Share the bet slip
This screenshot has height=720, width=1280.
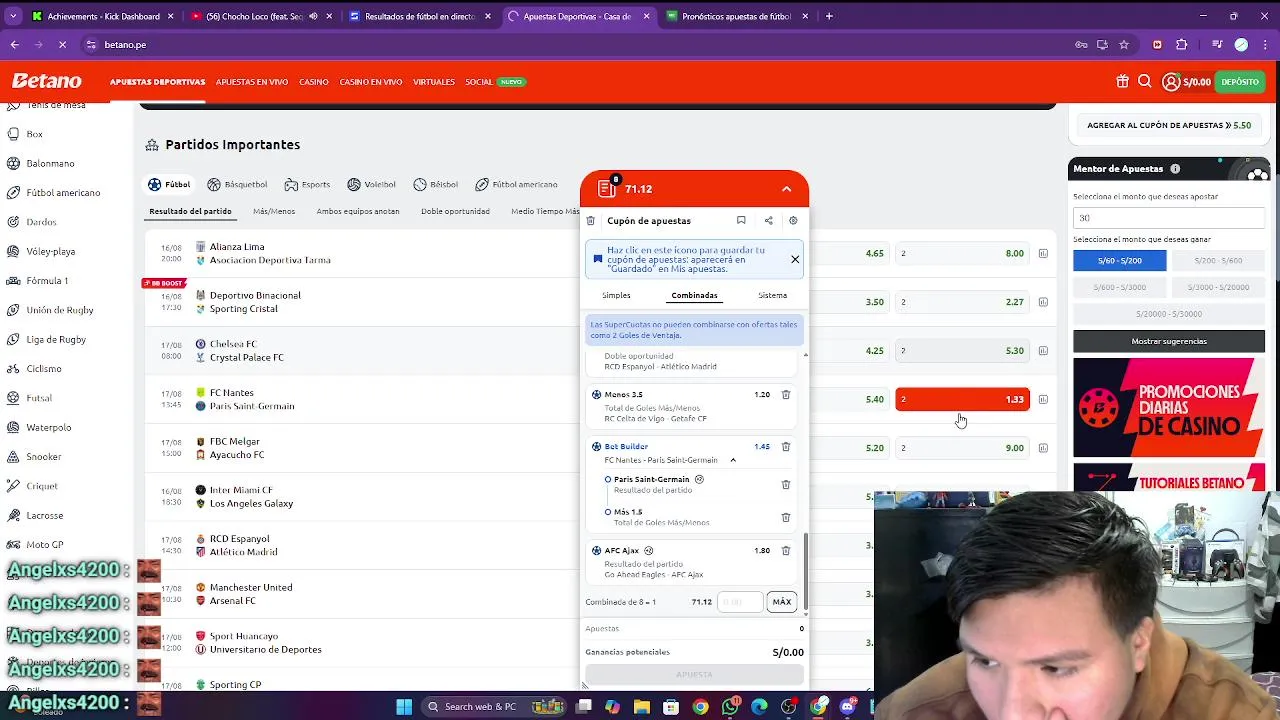(x=768, y=221)
